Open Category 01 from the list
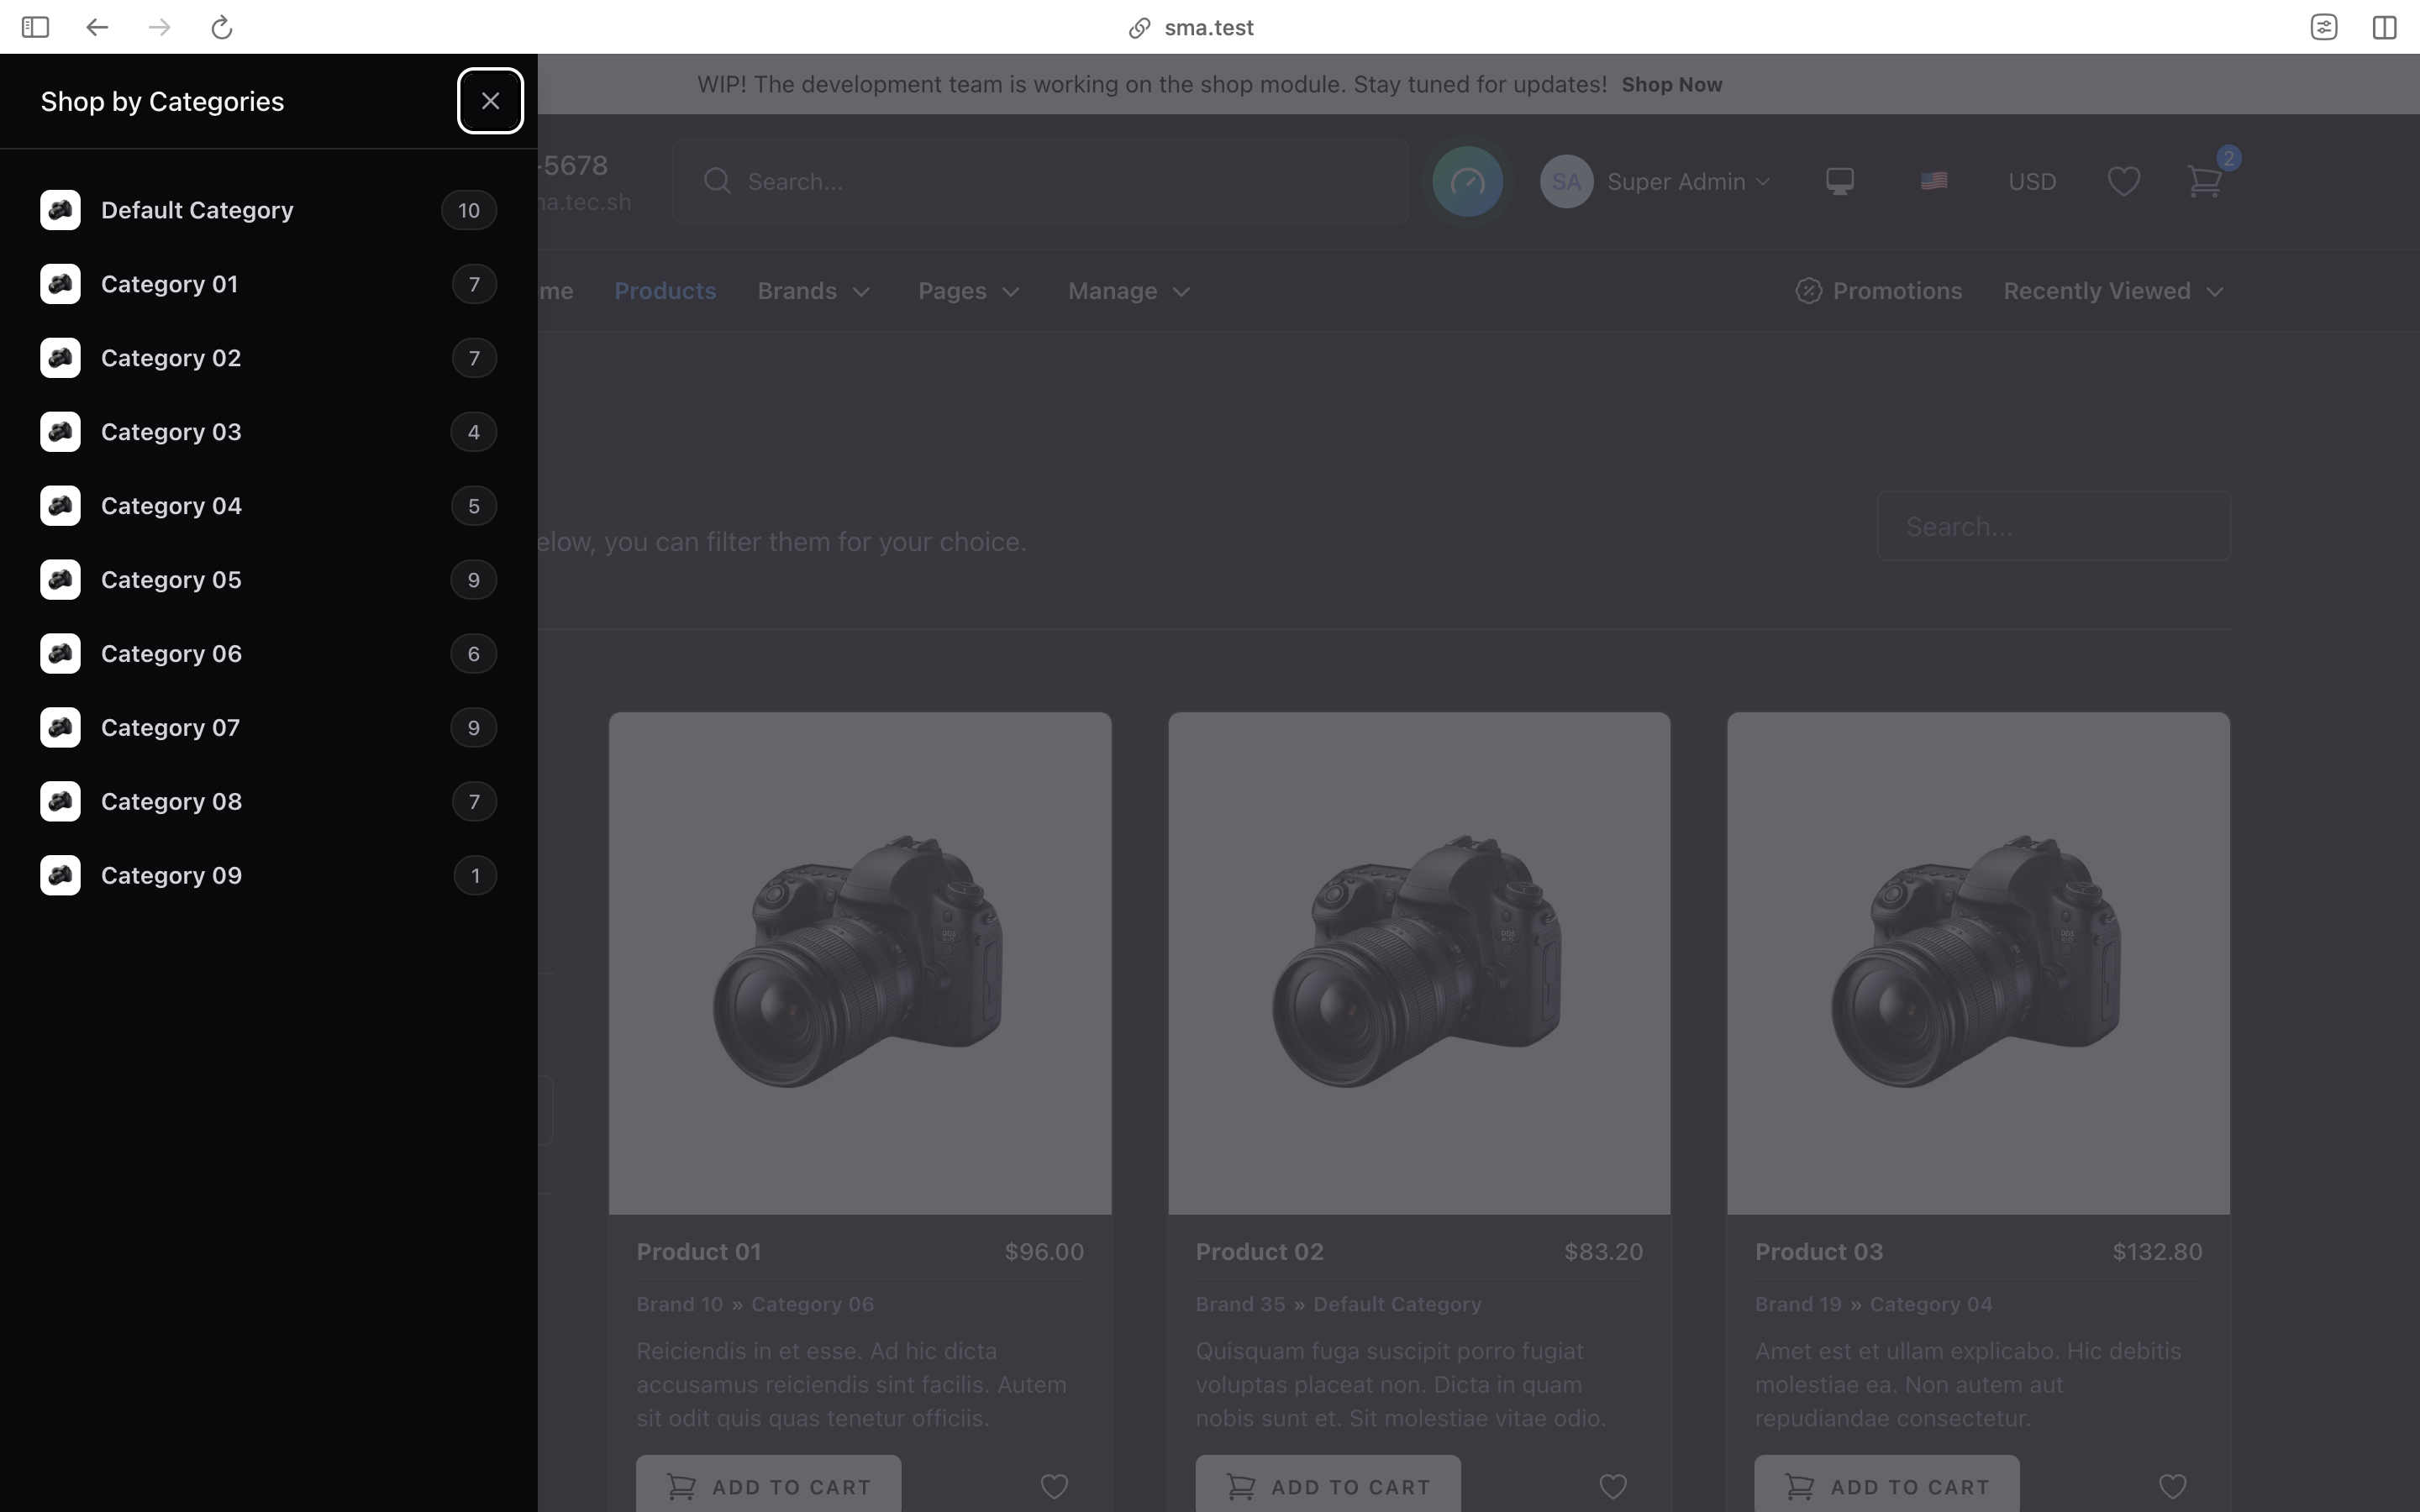Image resolution: width=2420 pixels, height=1512 pixels. (x=169, y=284)
